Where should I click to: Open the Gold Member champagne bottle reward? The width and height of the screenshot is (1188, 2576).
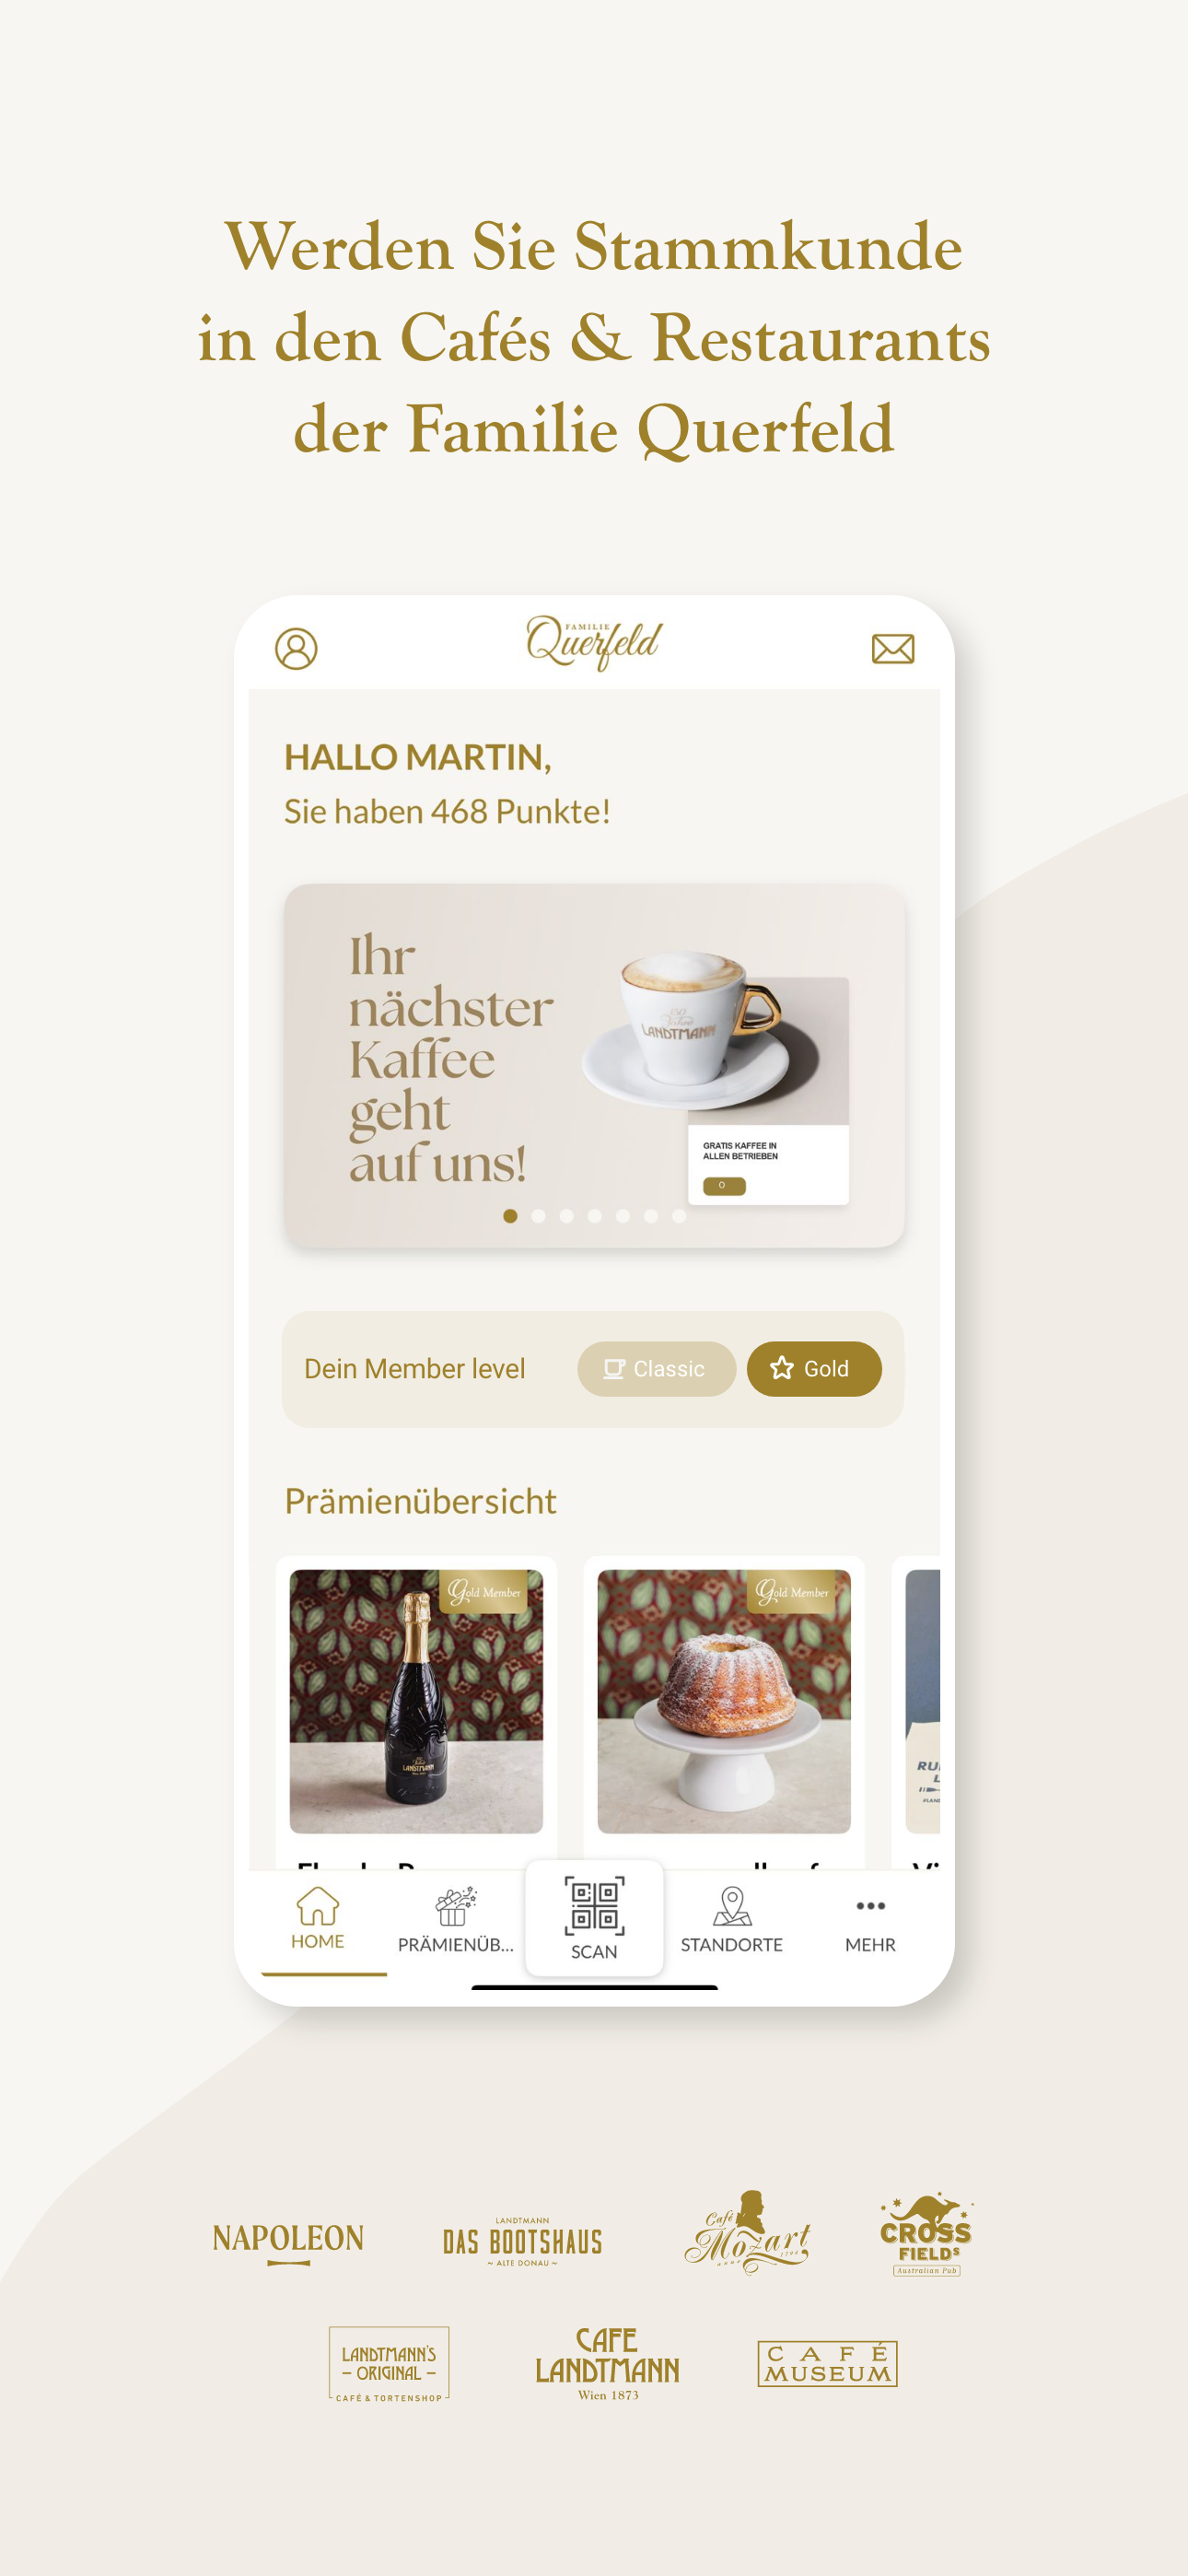pyautogui.click(x=416, y=1712)
